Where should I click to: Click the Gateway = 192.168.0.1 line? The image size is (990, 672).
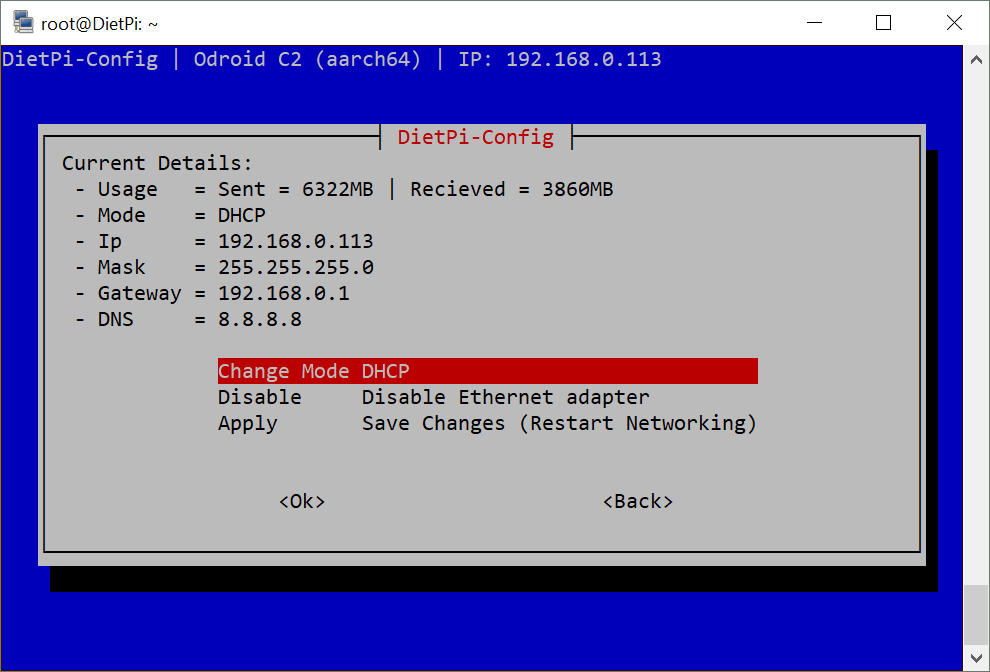212,293
